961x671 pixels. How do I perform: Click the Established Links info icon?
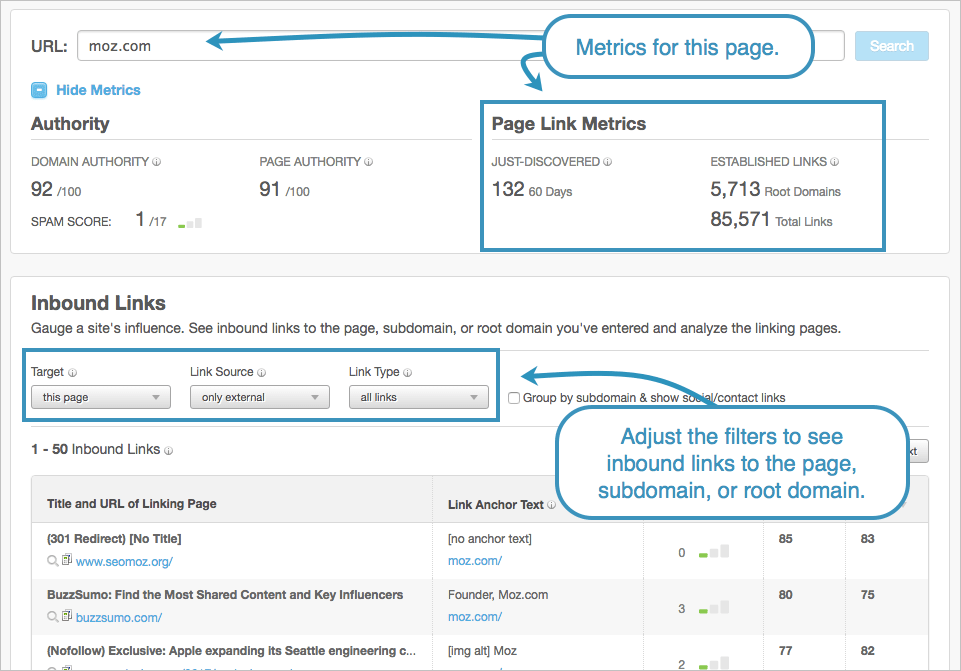(x=834, y=162)
